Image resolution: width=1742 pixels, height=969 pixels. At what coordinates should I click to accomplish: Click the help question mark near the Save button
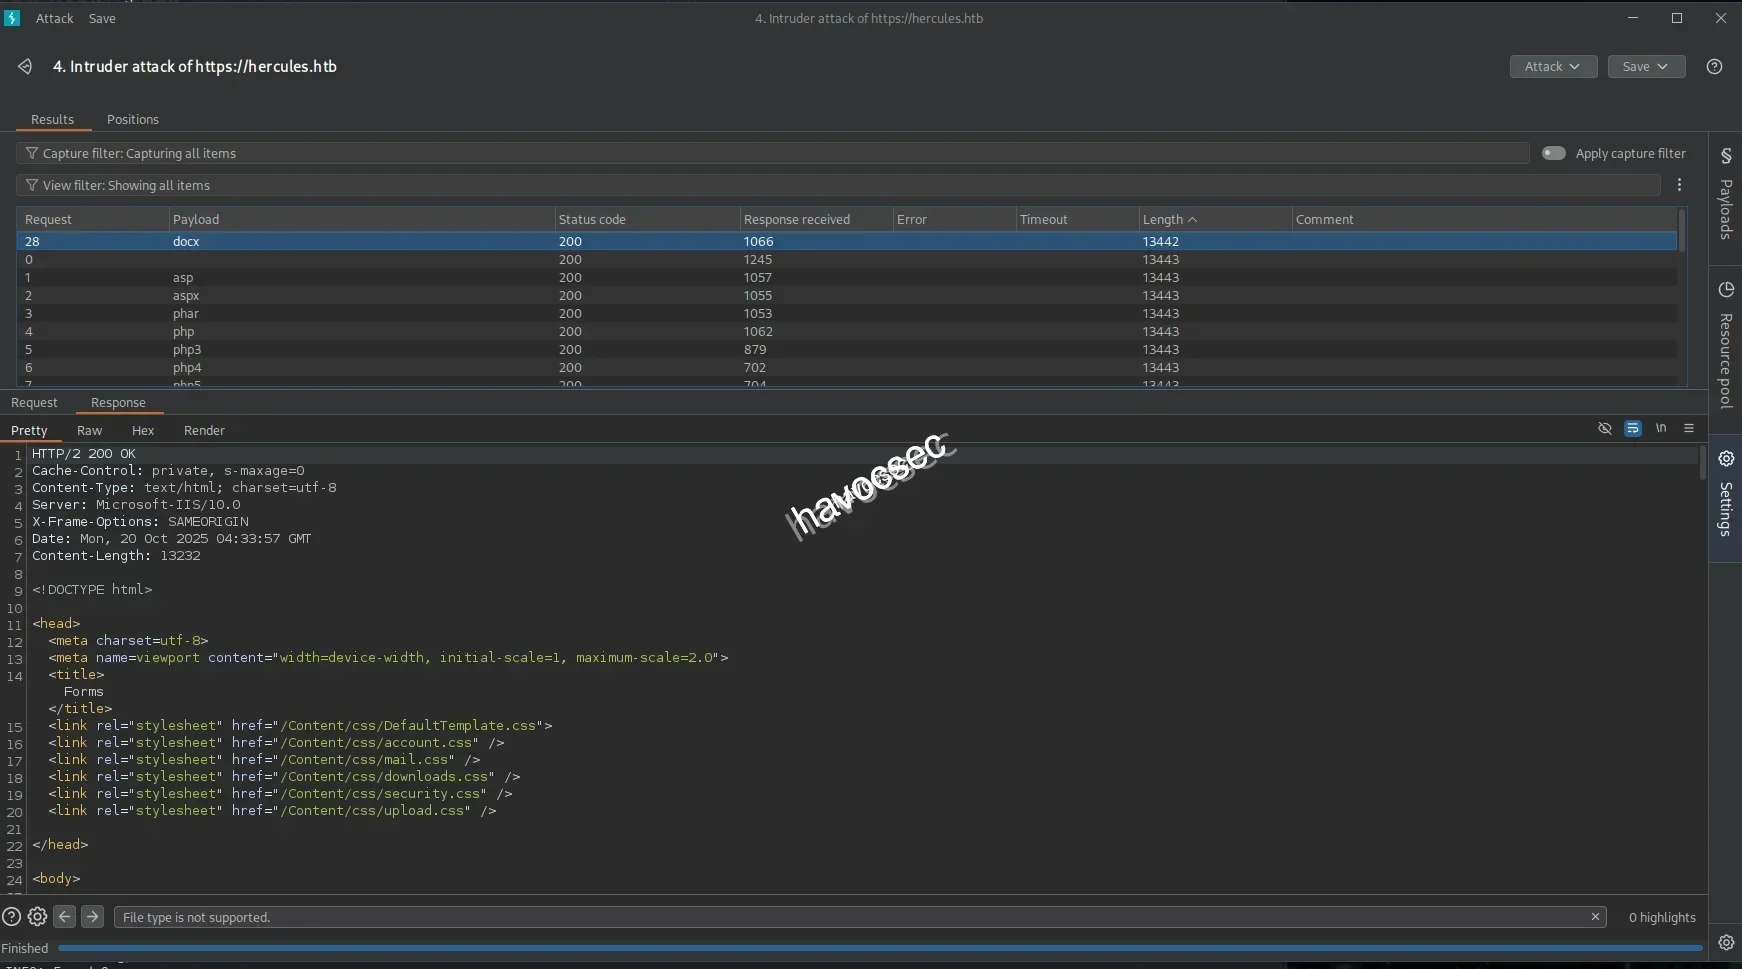(x=1715, y=66)
